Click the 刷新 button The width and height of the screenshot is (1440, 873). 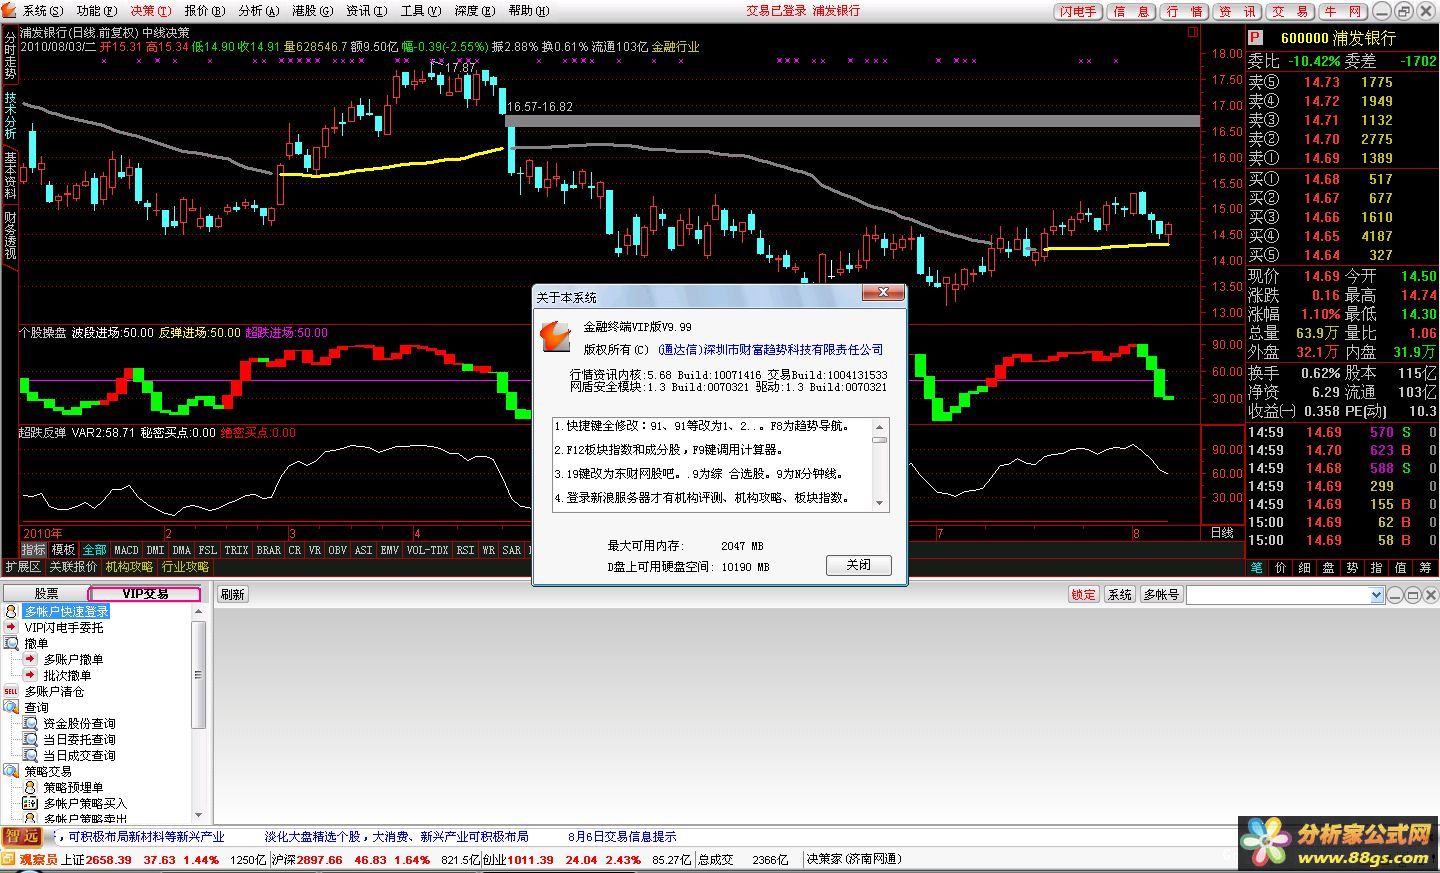click(x=232, y=594)
